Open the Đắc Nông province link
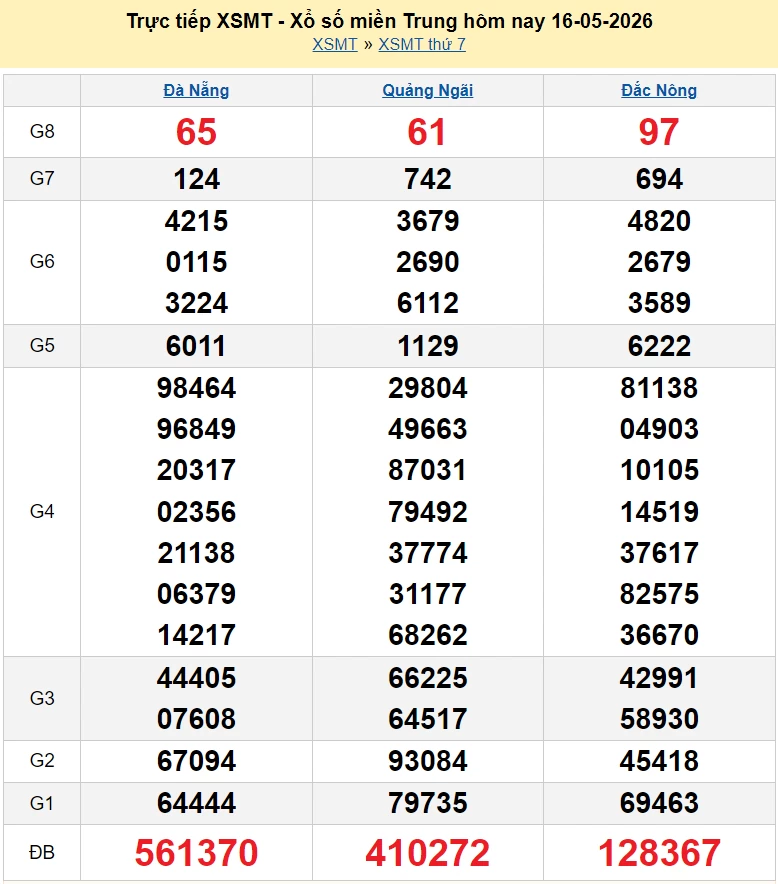This screenshot has width=778, height=884. (x=659, y=90)
